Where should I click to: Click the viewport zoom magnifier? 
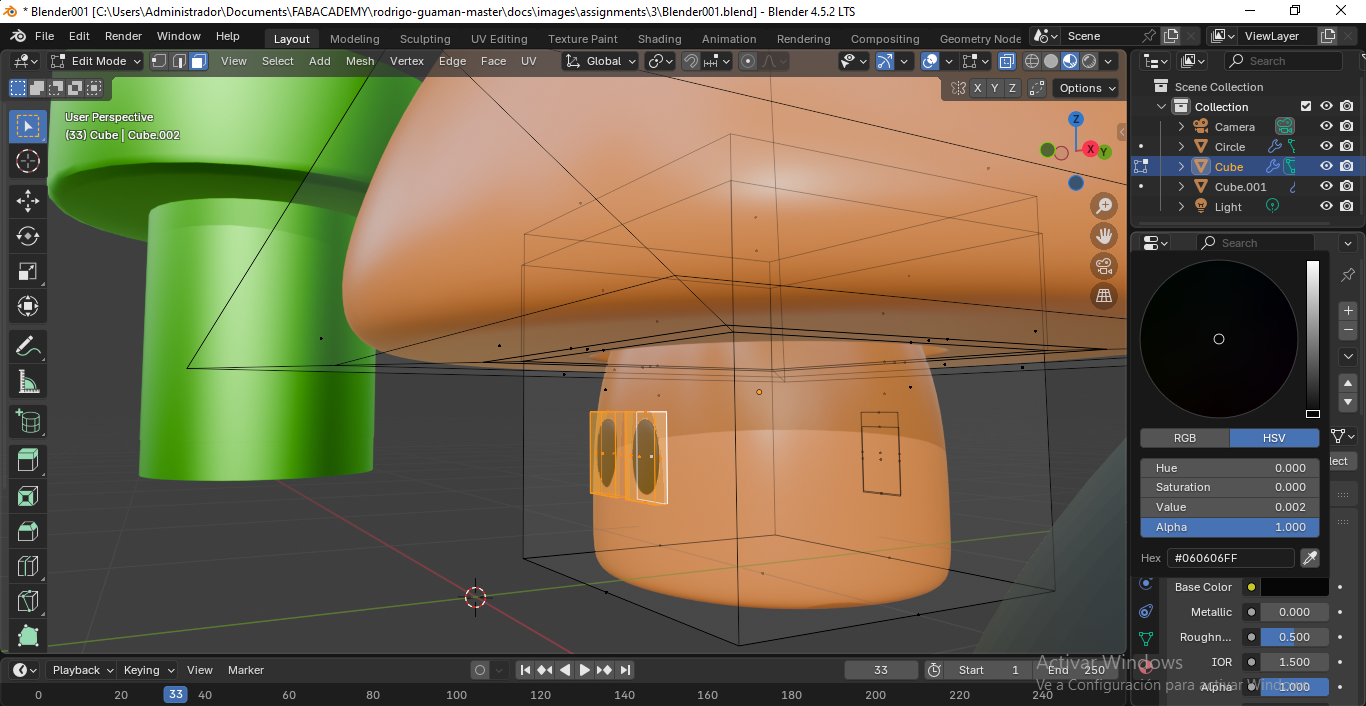coord(1104,205)
